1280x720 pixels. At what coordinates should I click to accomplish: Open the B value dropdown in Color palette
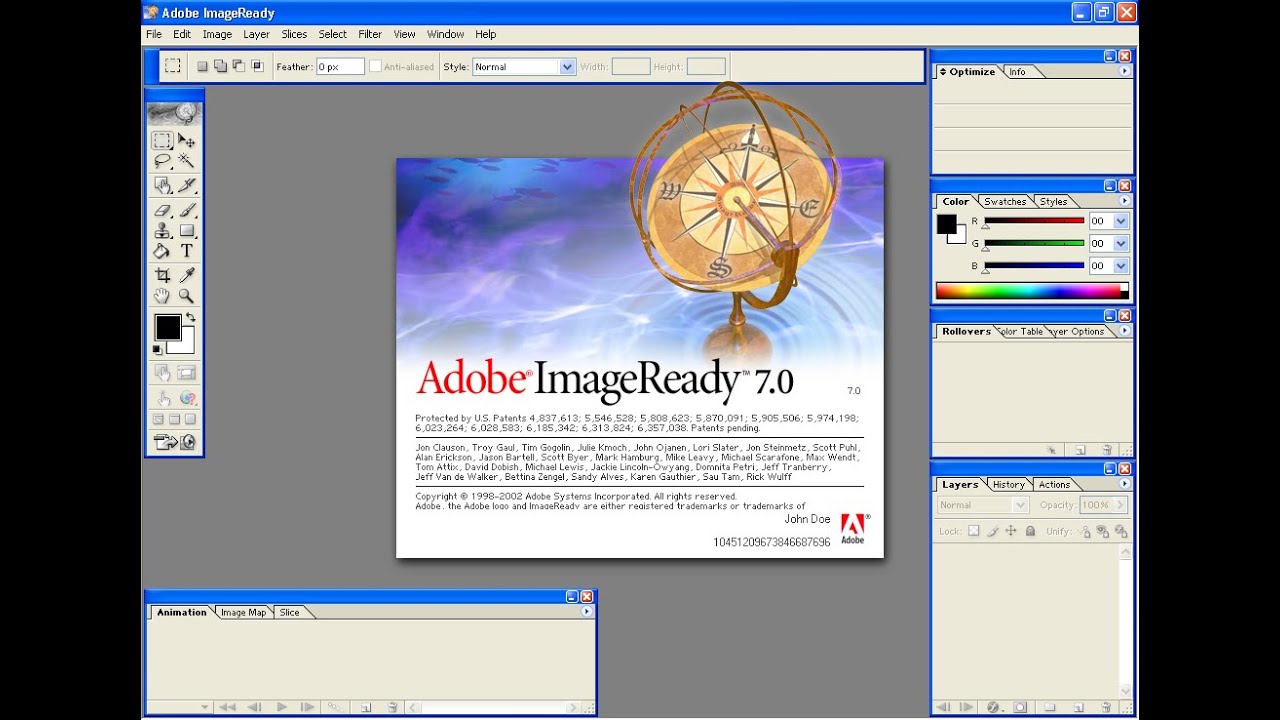[1121, 266]
